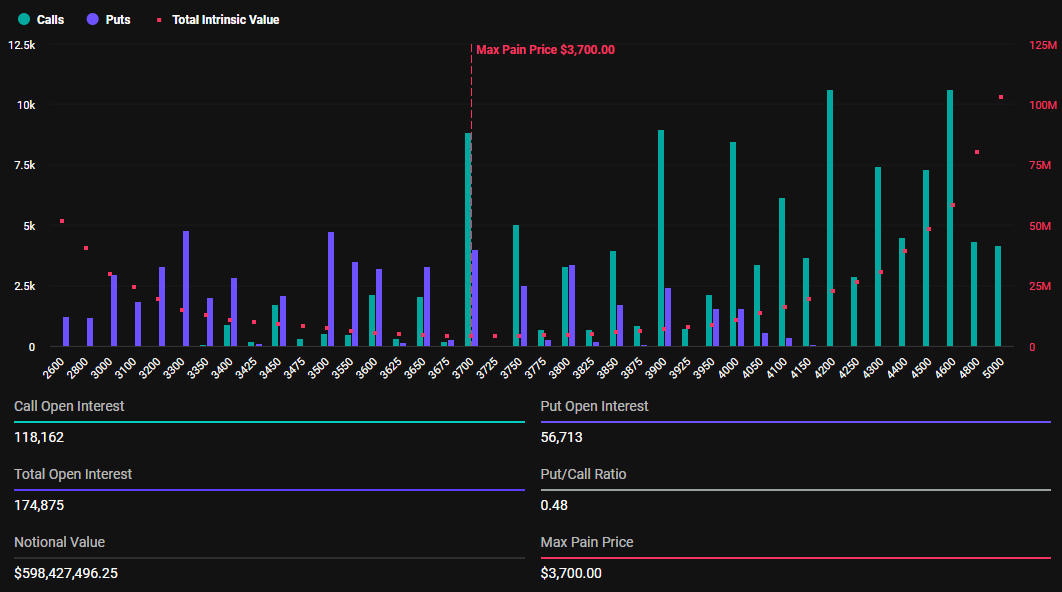Image resolution: width=1062 pixels, height=592 pixels.
Task: Click the purple Puts legend circle
Action: pyautogui.click(x=93, y=19)
